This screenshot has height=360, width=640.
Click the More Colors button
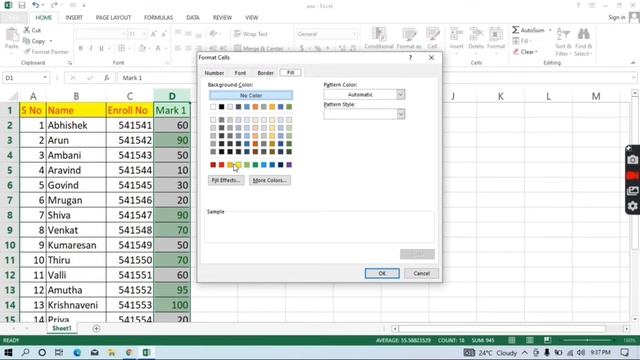pyautogui.click(x=269, y=180)
